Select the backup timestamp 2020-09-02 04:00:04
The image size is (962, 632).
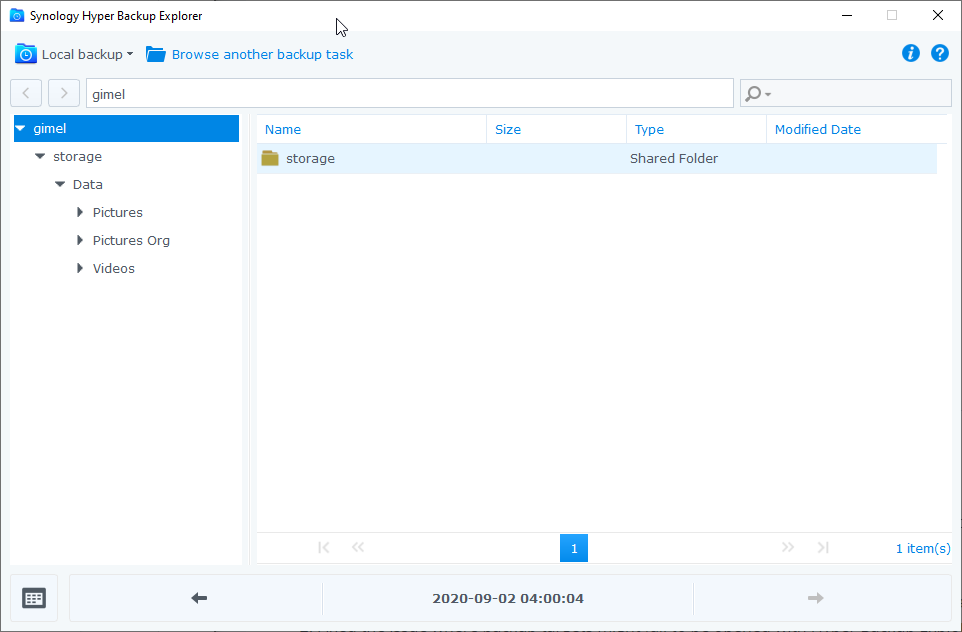[508, 598]
